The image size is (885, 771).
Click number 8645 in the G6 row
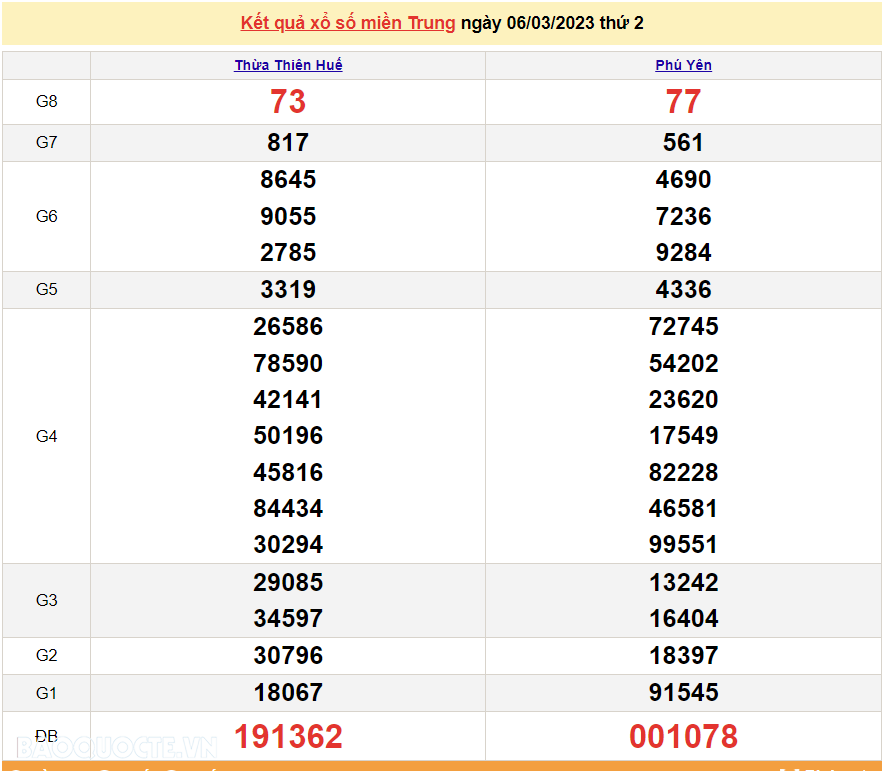(x=287, y=179)
